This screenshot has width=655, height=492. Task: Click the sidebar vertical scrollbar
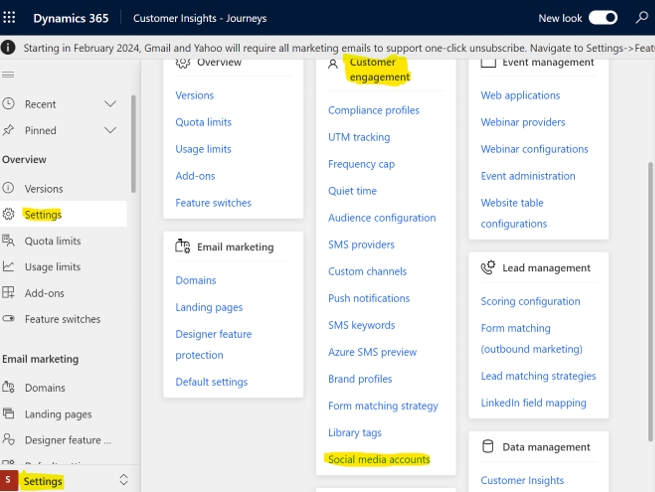[133, 144]
